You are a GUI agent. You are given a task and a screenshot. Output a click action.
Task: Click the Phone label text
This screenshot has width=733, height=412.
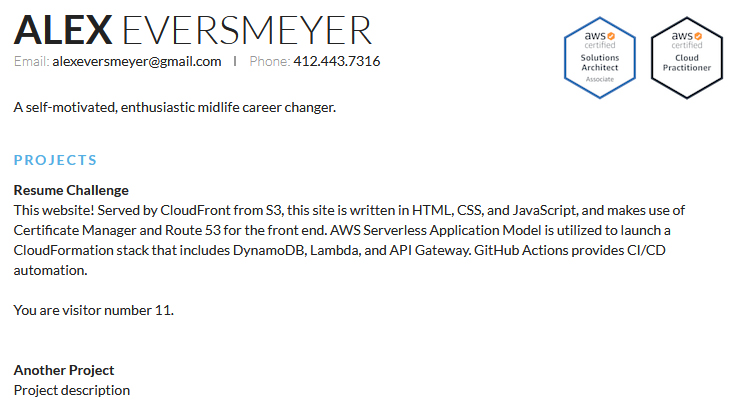270,61
